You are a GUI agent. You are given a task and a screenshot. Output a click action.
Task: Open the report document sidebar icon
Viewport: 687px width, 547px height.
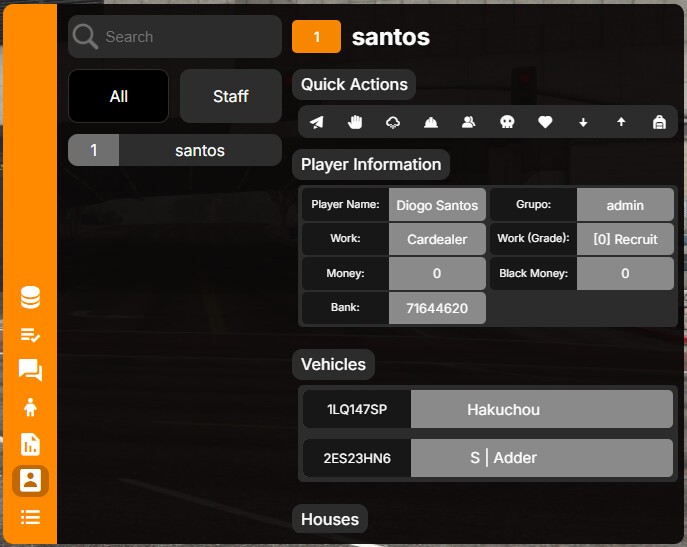(30, 444)
